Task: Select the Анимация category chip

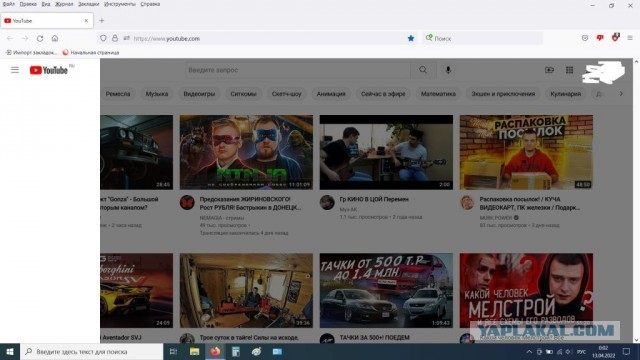Action: click(x=331, y=94)
